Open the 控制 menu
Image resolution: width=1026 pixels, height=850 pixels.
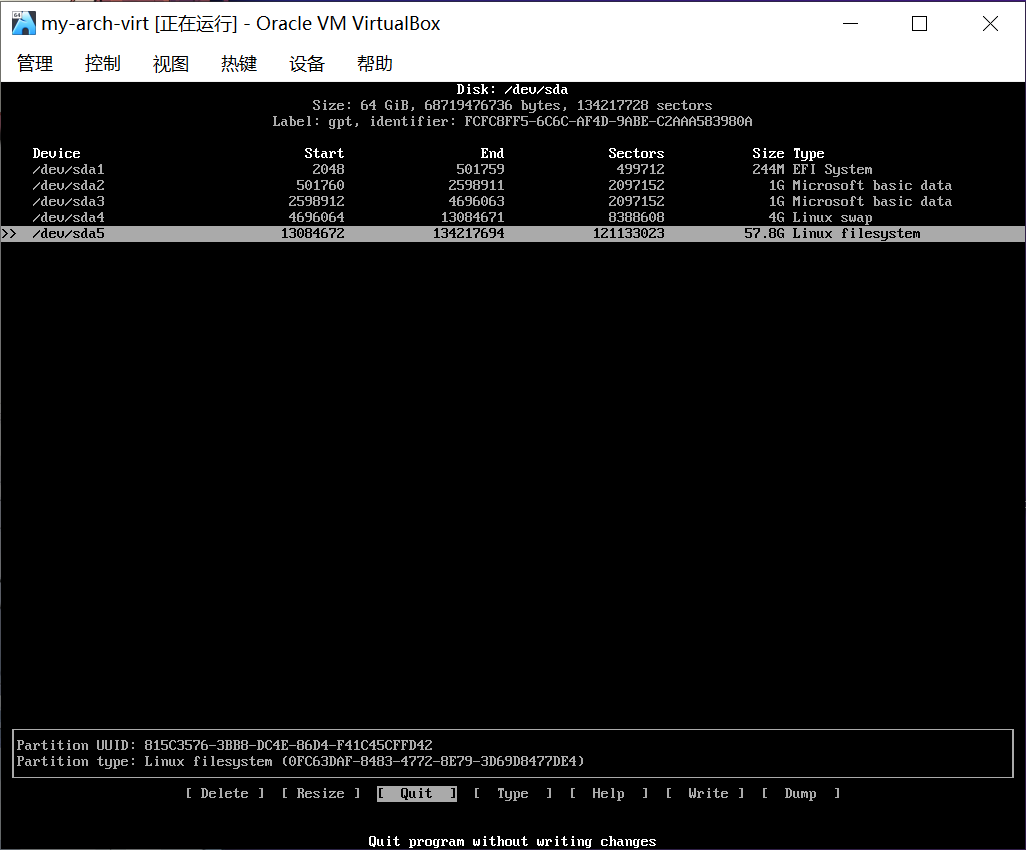point(103,64)
